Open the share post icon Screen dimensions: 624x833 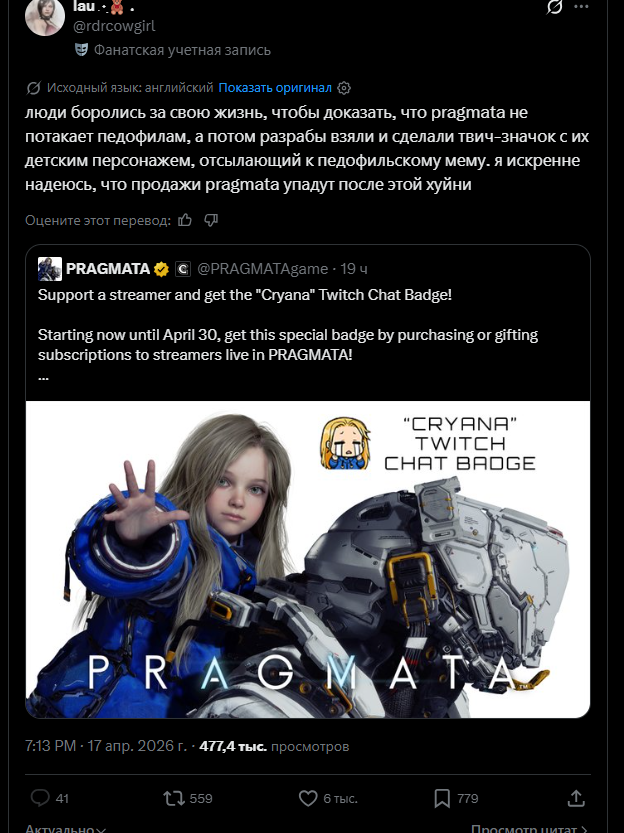[576, 798]
